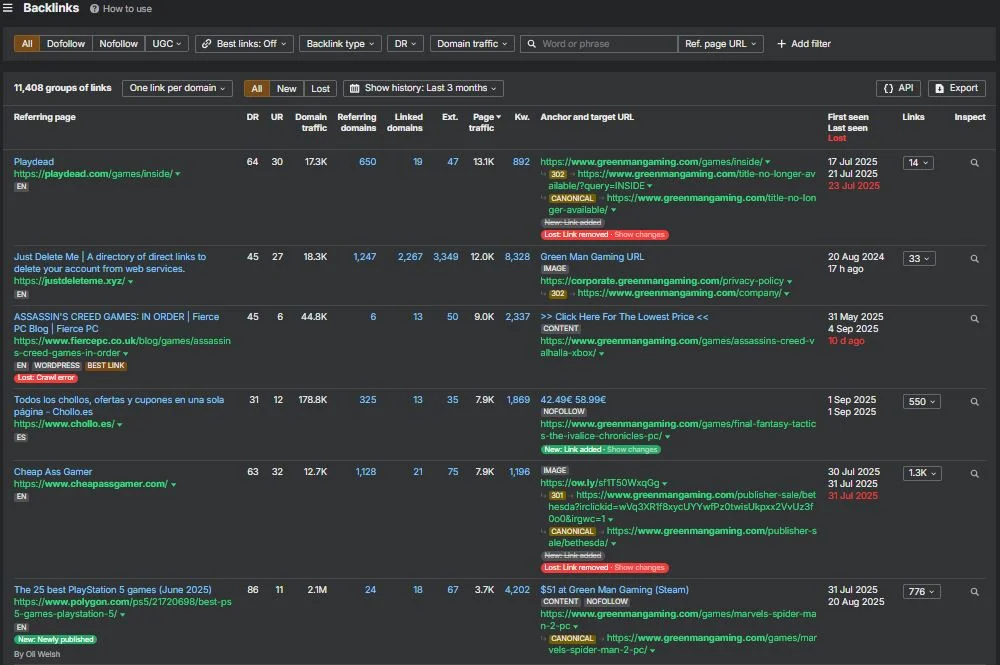
Task: Sort by Referring domains column header
Action: point(357,122)
